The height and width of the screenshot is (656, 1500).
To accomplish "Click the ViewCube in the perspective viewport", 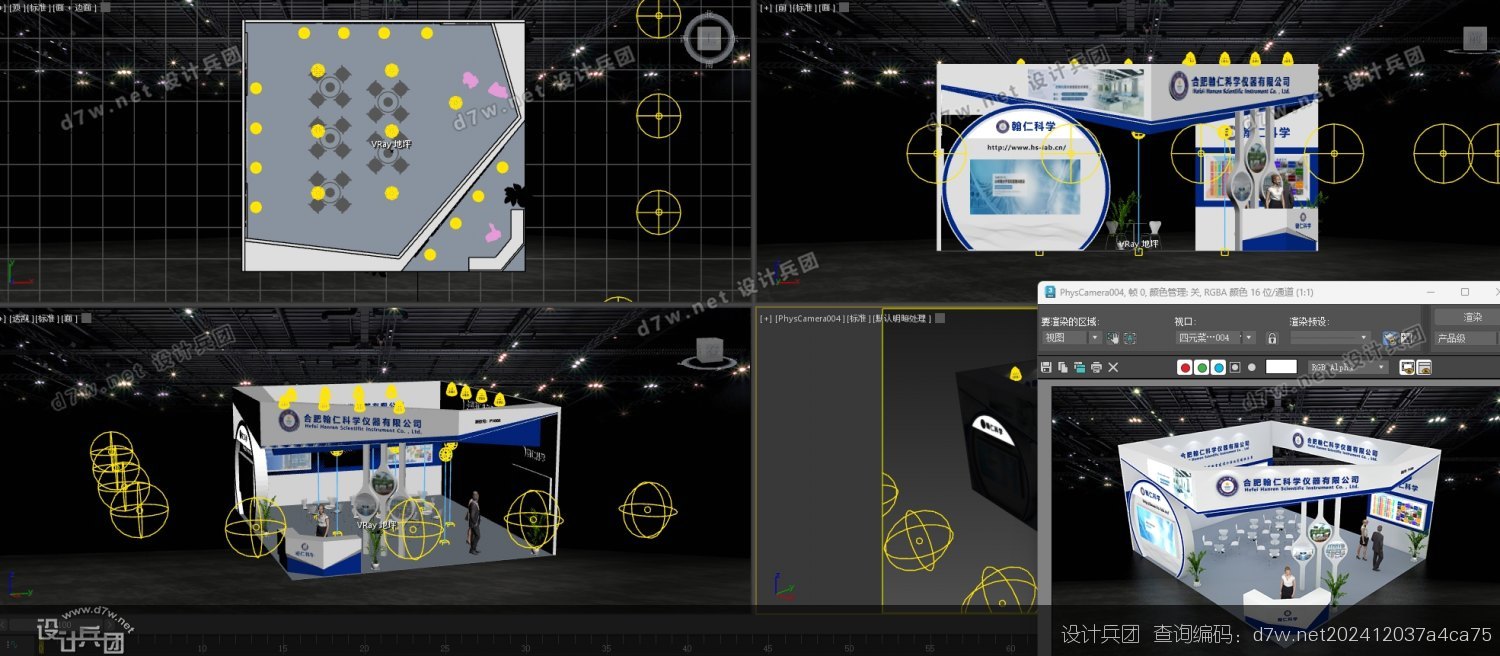I will click(709, 350).
